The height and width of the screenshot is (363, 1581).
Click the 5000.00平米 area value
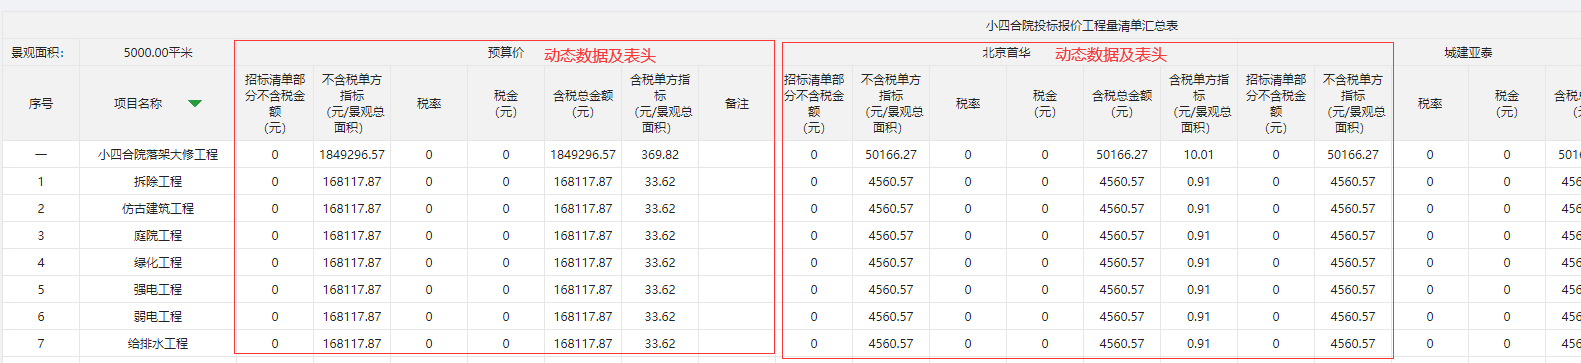(x=158, y=53)
